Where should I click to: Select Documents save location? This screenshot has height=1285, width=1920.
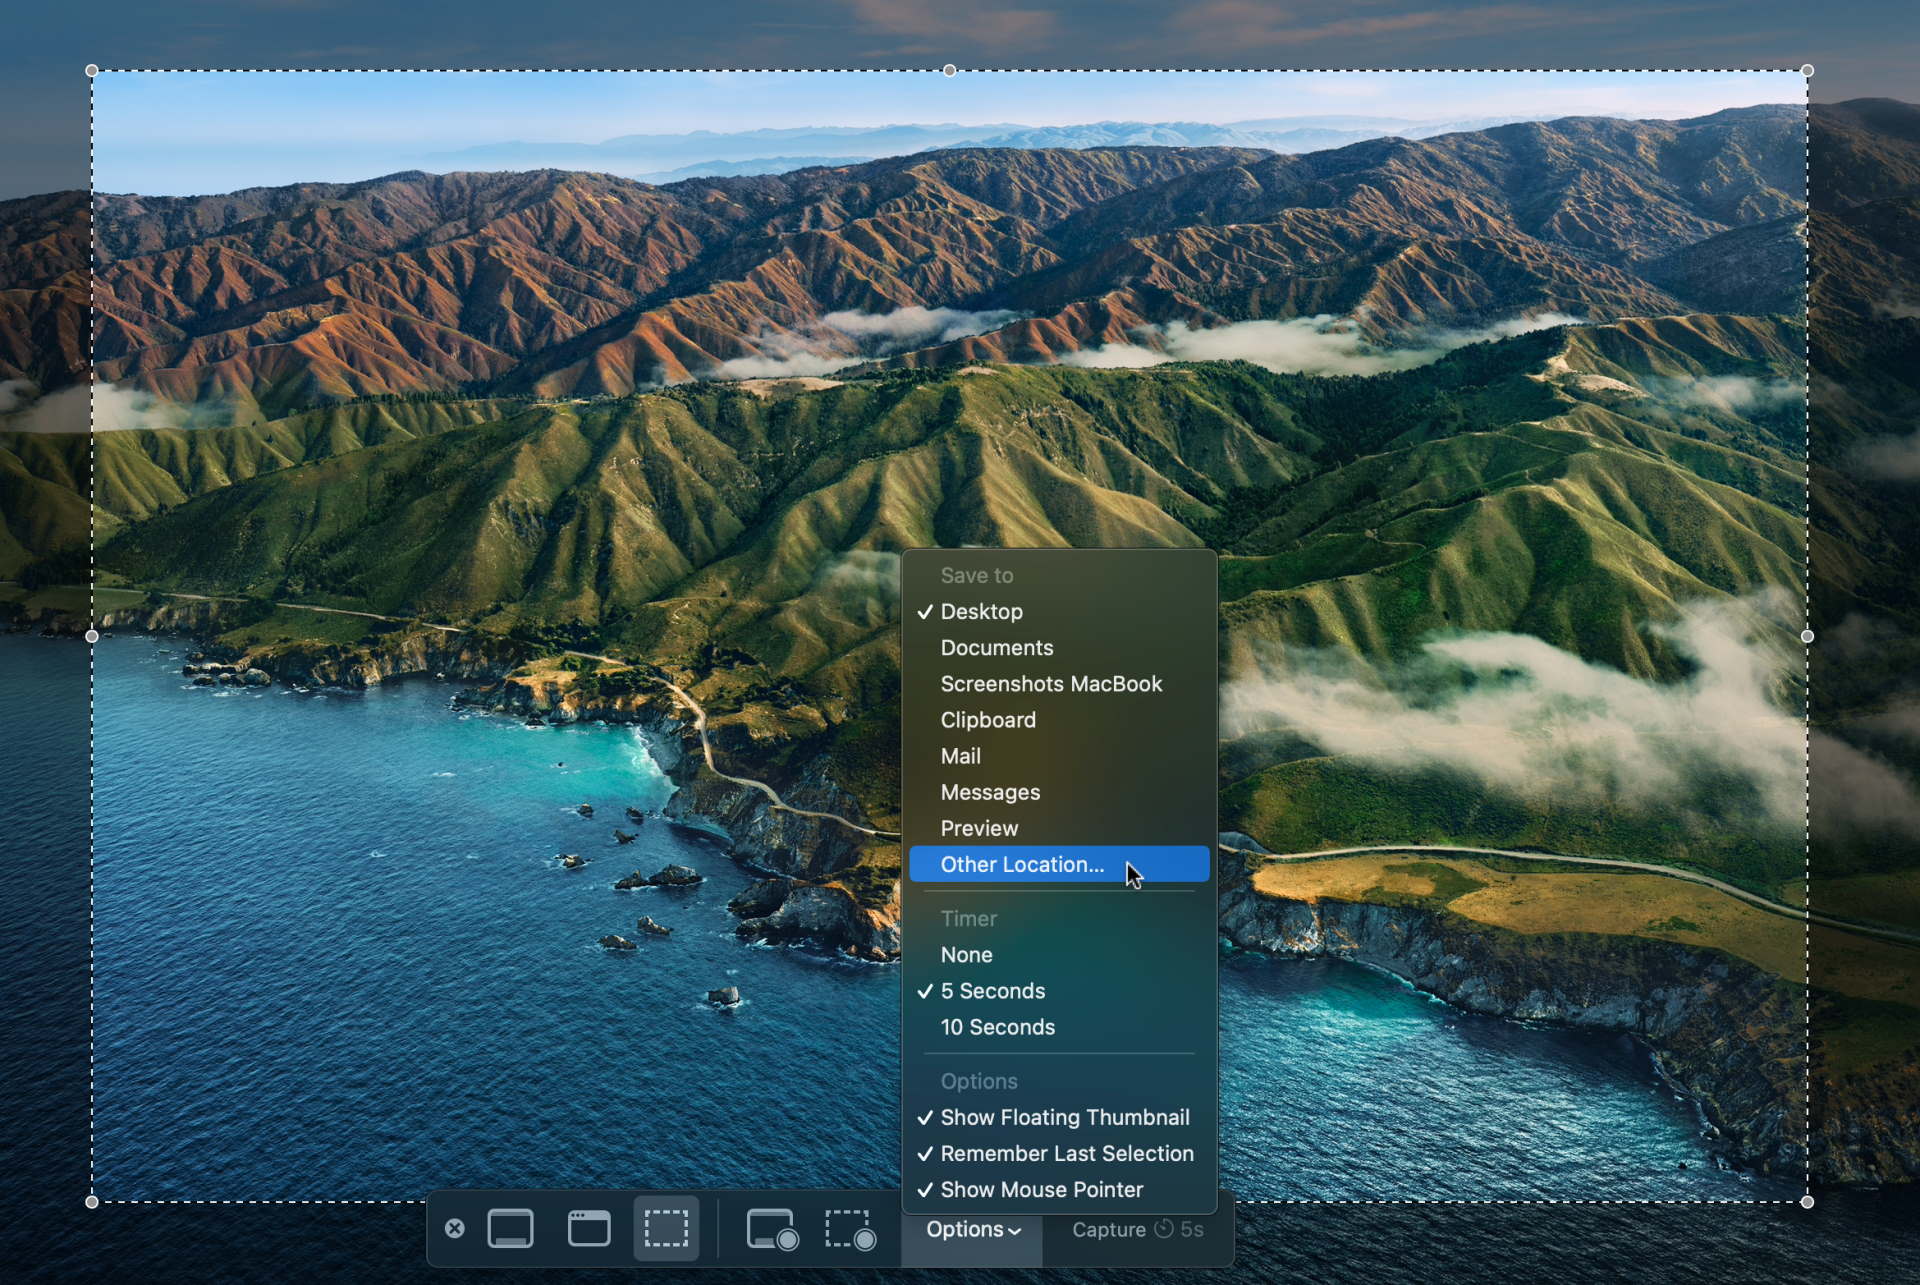998,647
